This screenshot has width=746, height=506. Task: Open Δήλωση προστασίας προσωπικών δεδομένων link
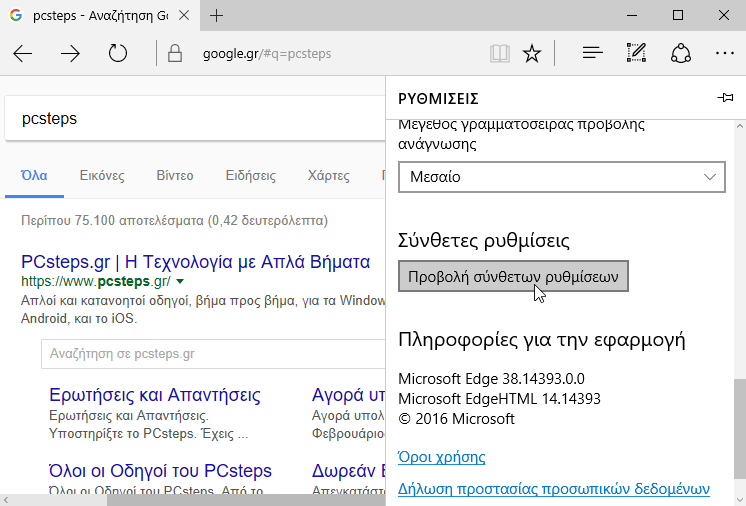click(554, 489)
